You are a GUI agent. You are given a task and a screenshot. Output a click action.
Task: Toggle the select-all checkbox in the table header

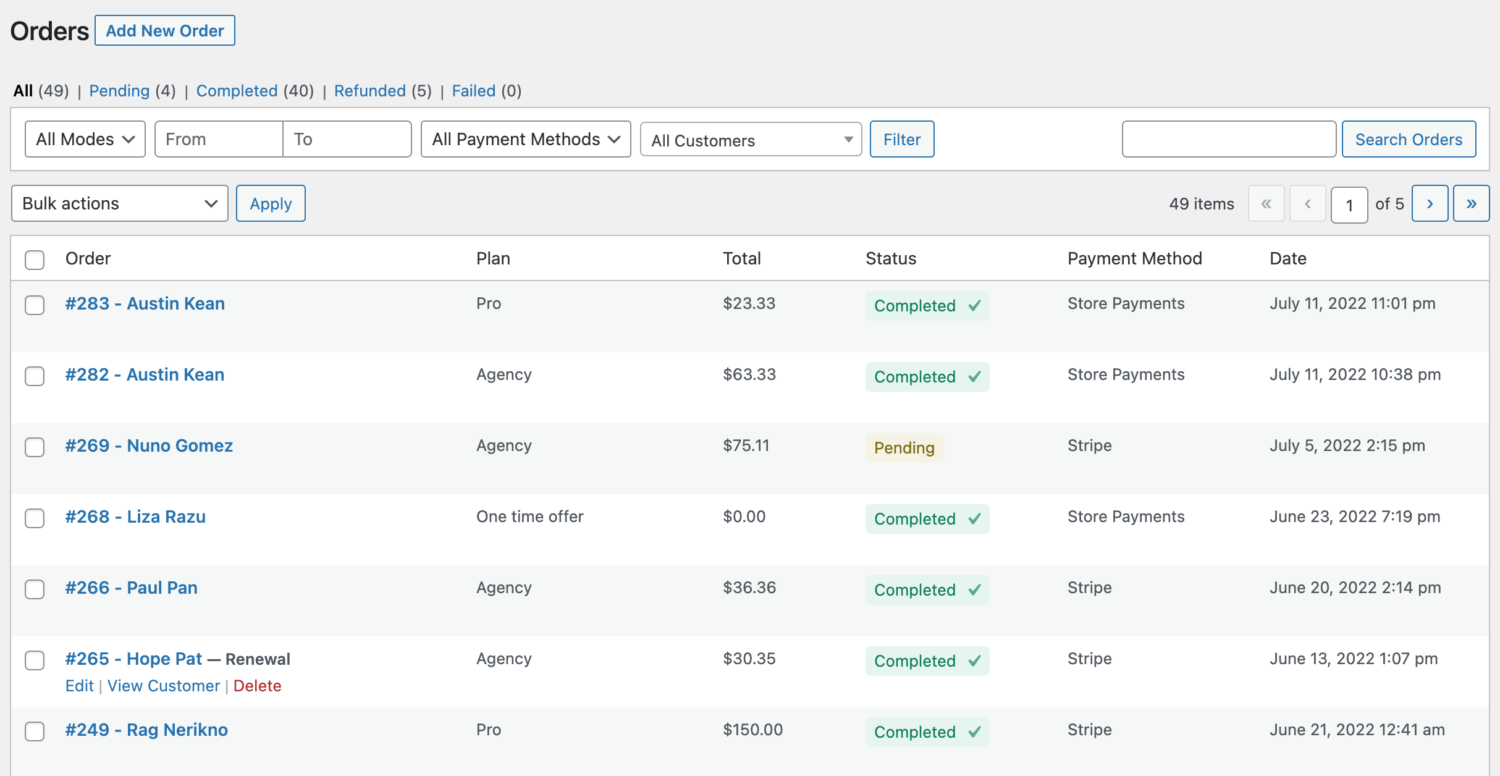(x=35, y=260)
